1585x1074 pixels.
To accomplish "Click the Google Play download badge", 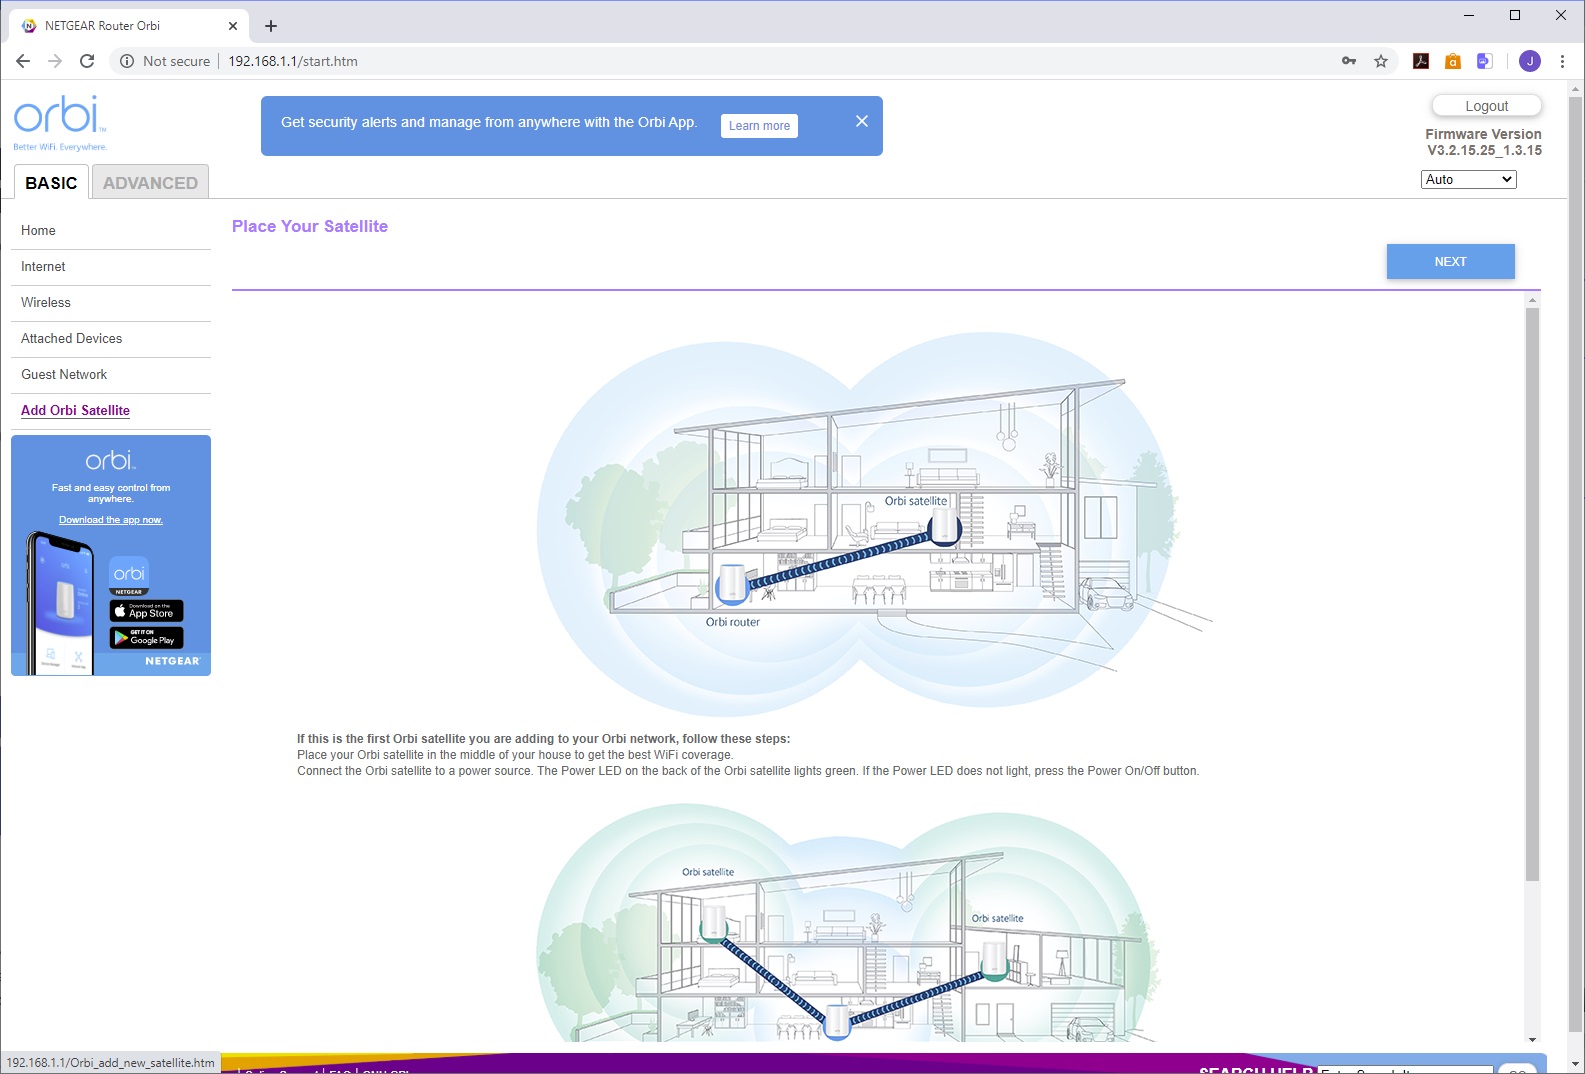I will click(147, 638).
